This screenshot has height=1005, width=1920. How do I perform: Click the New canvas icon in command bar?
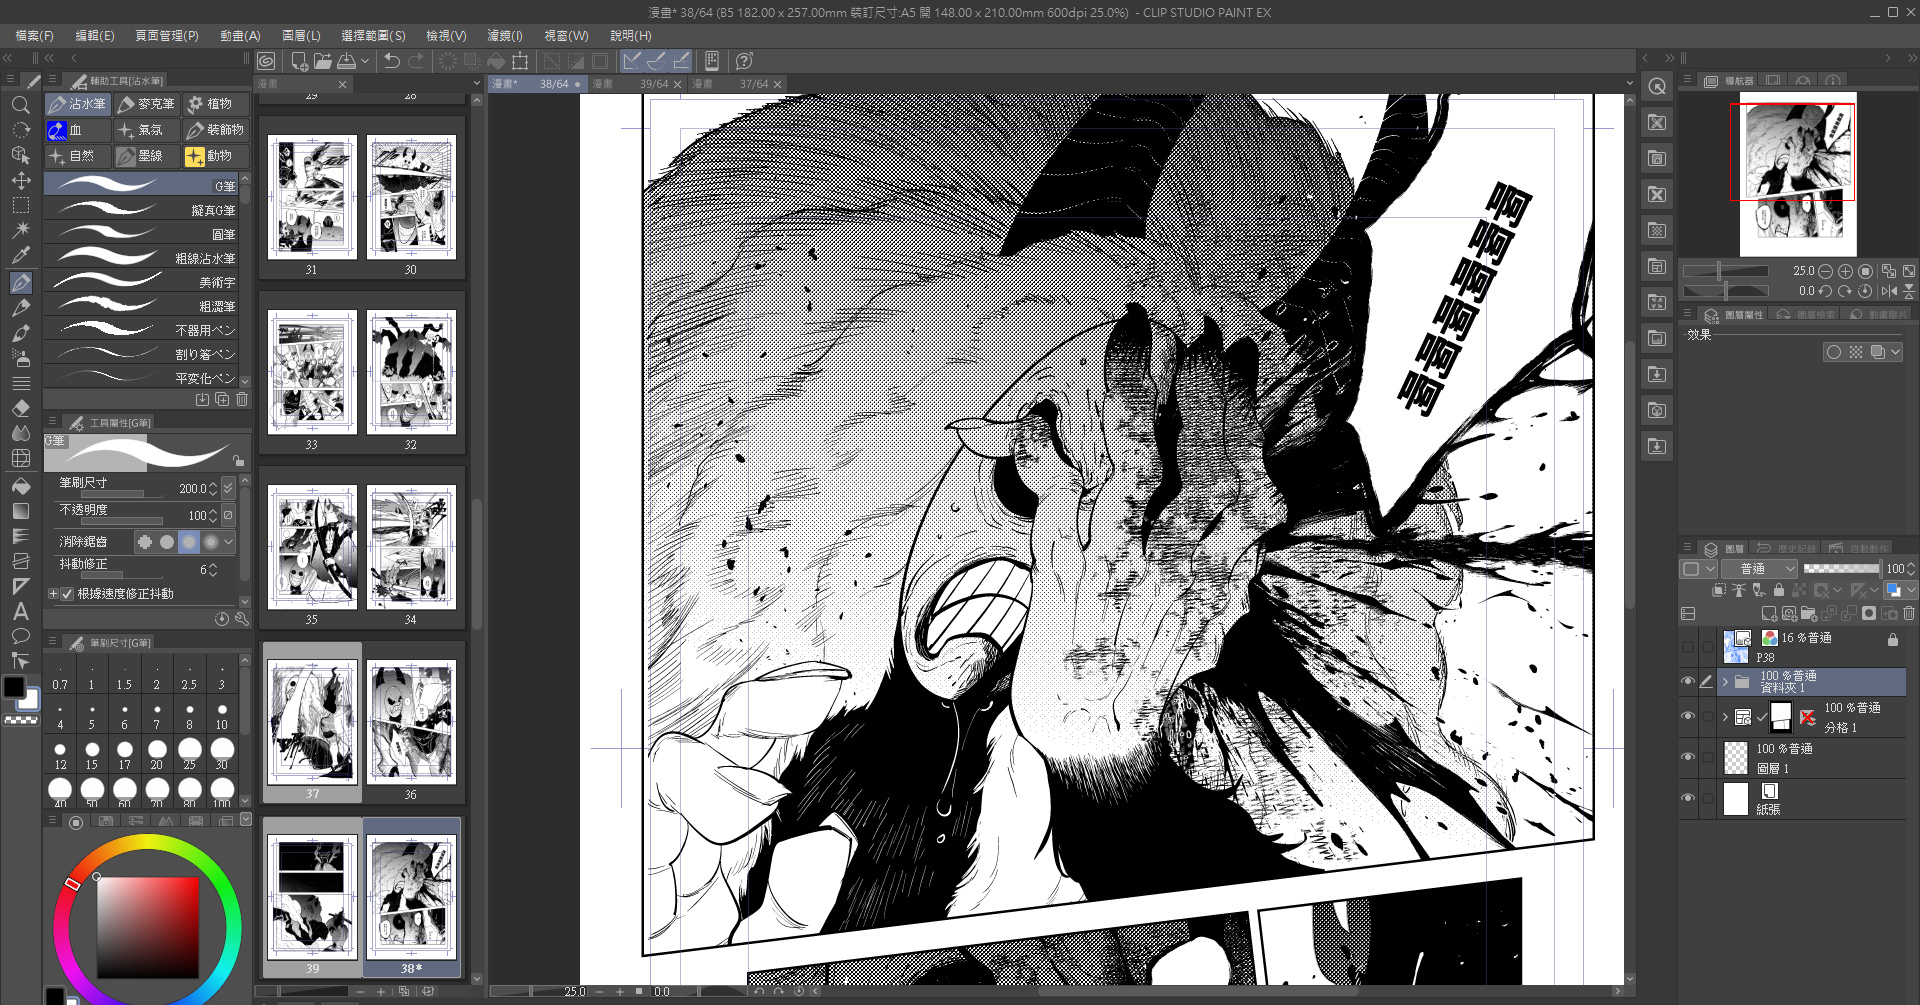pyautogui.click(x=298, y=61)
